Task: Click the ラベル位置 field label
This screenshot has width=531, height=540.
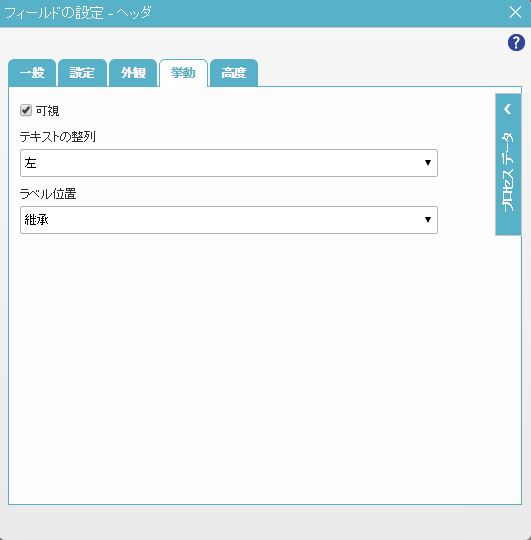Action: click(48, 194)
